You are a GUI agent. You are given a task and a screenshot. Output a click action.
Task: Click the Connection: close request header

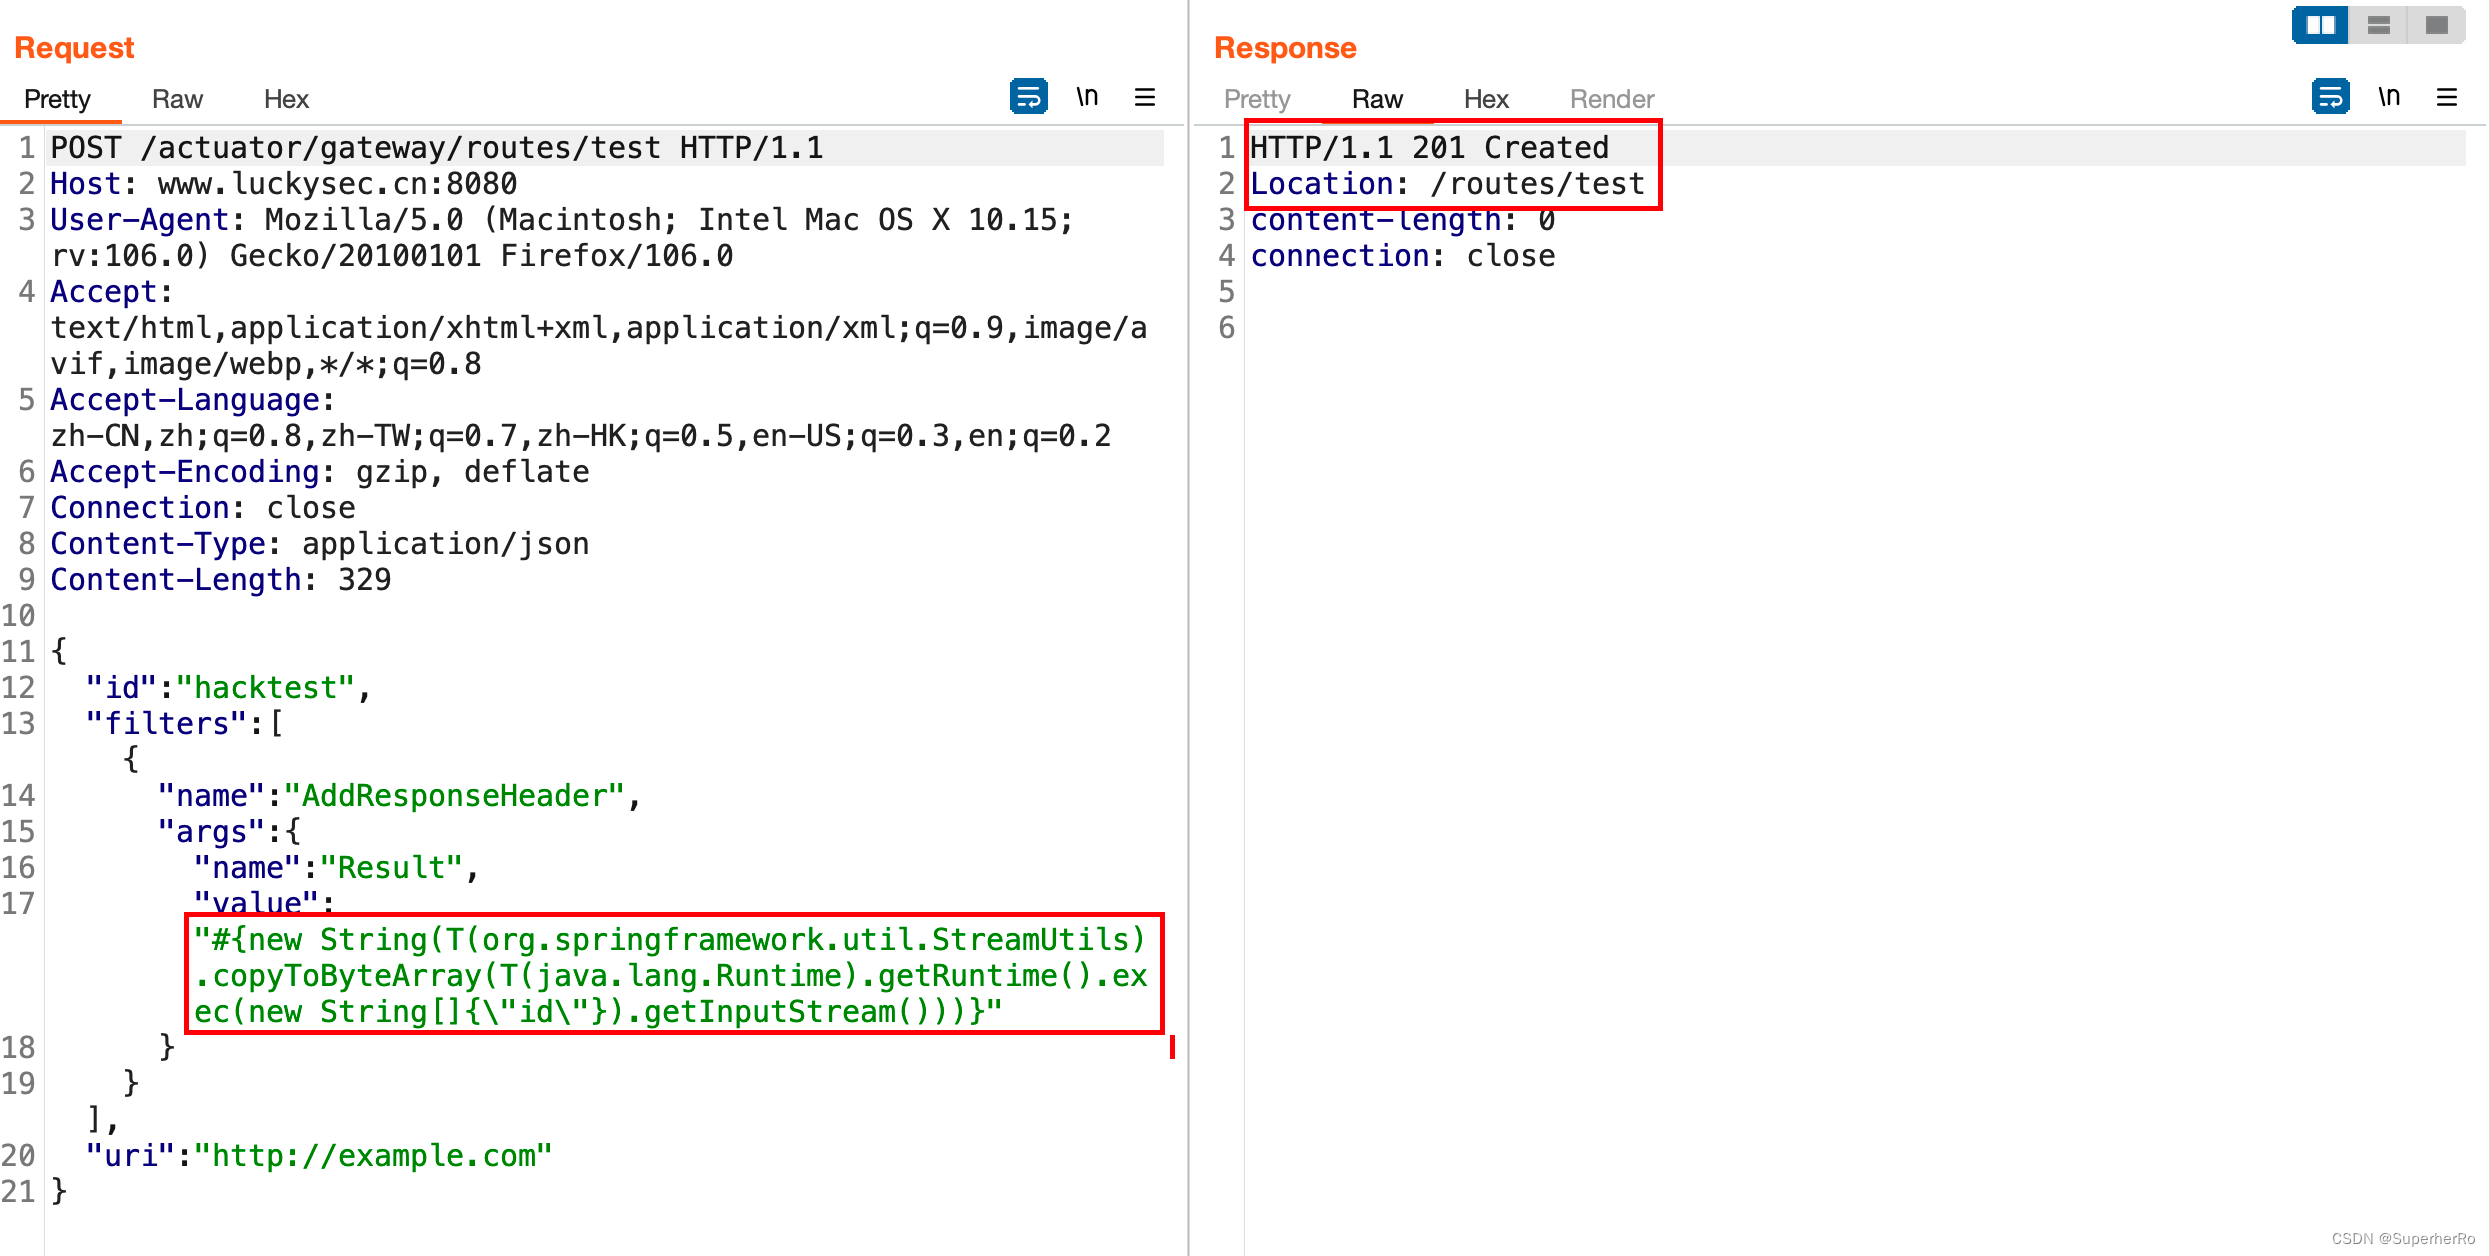click(x=203, y=508)
